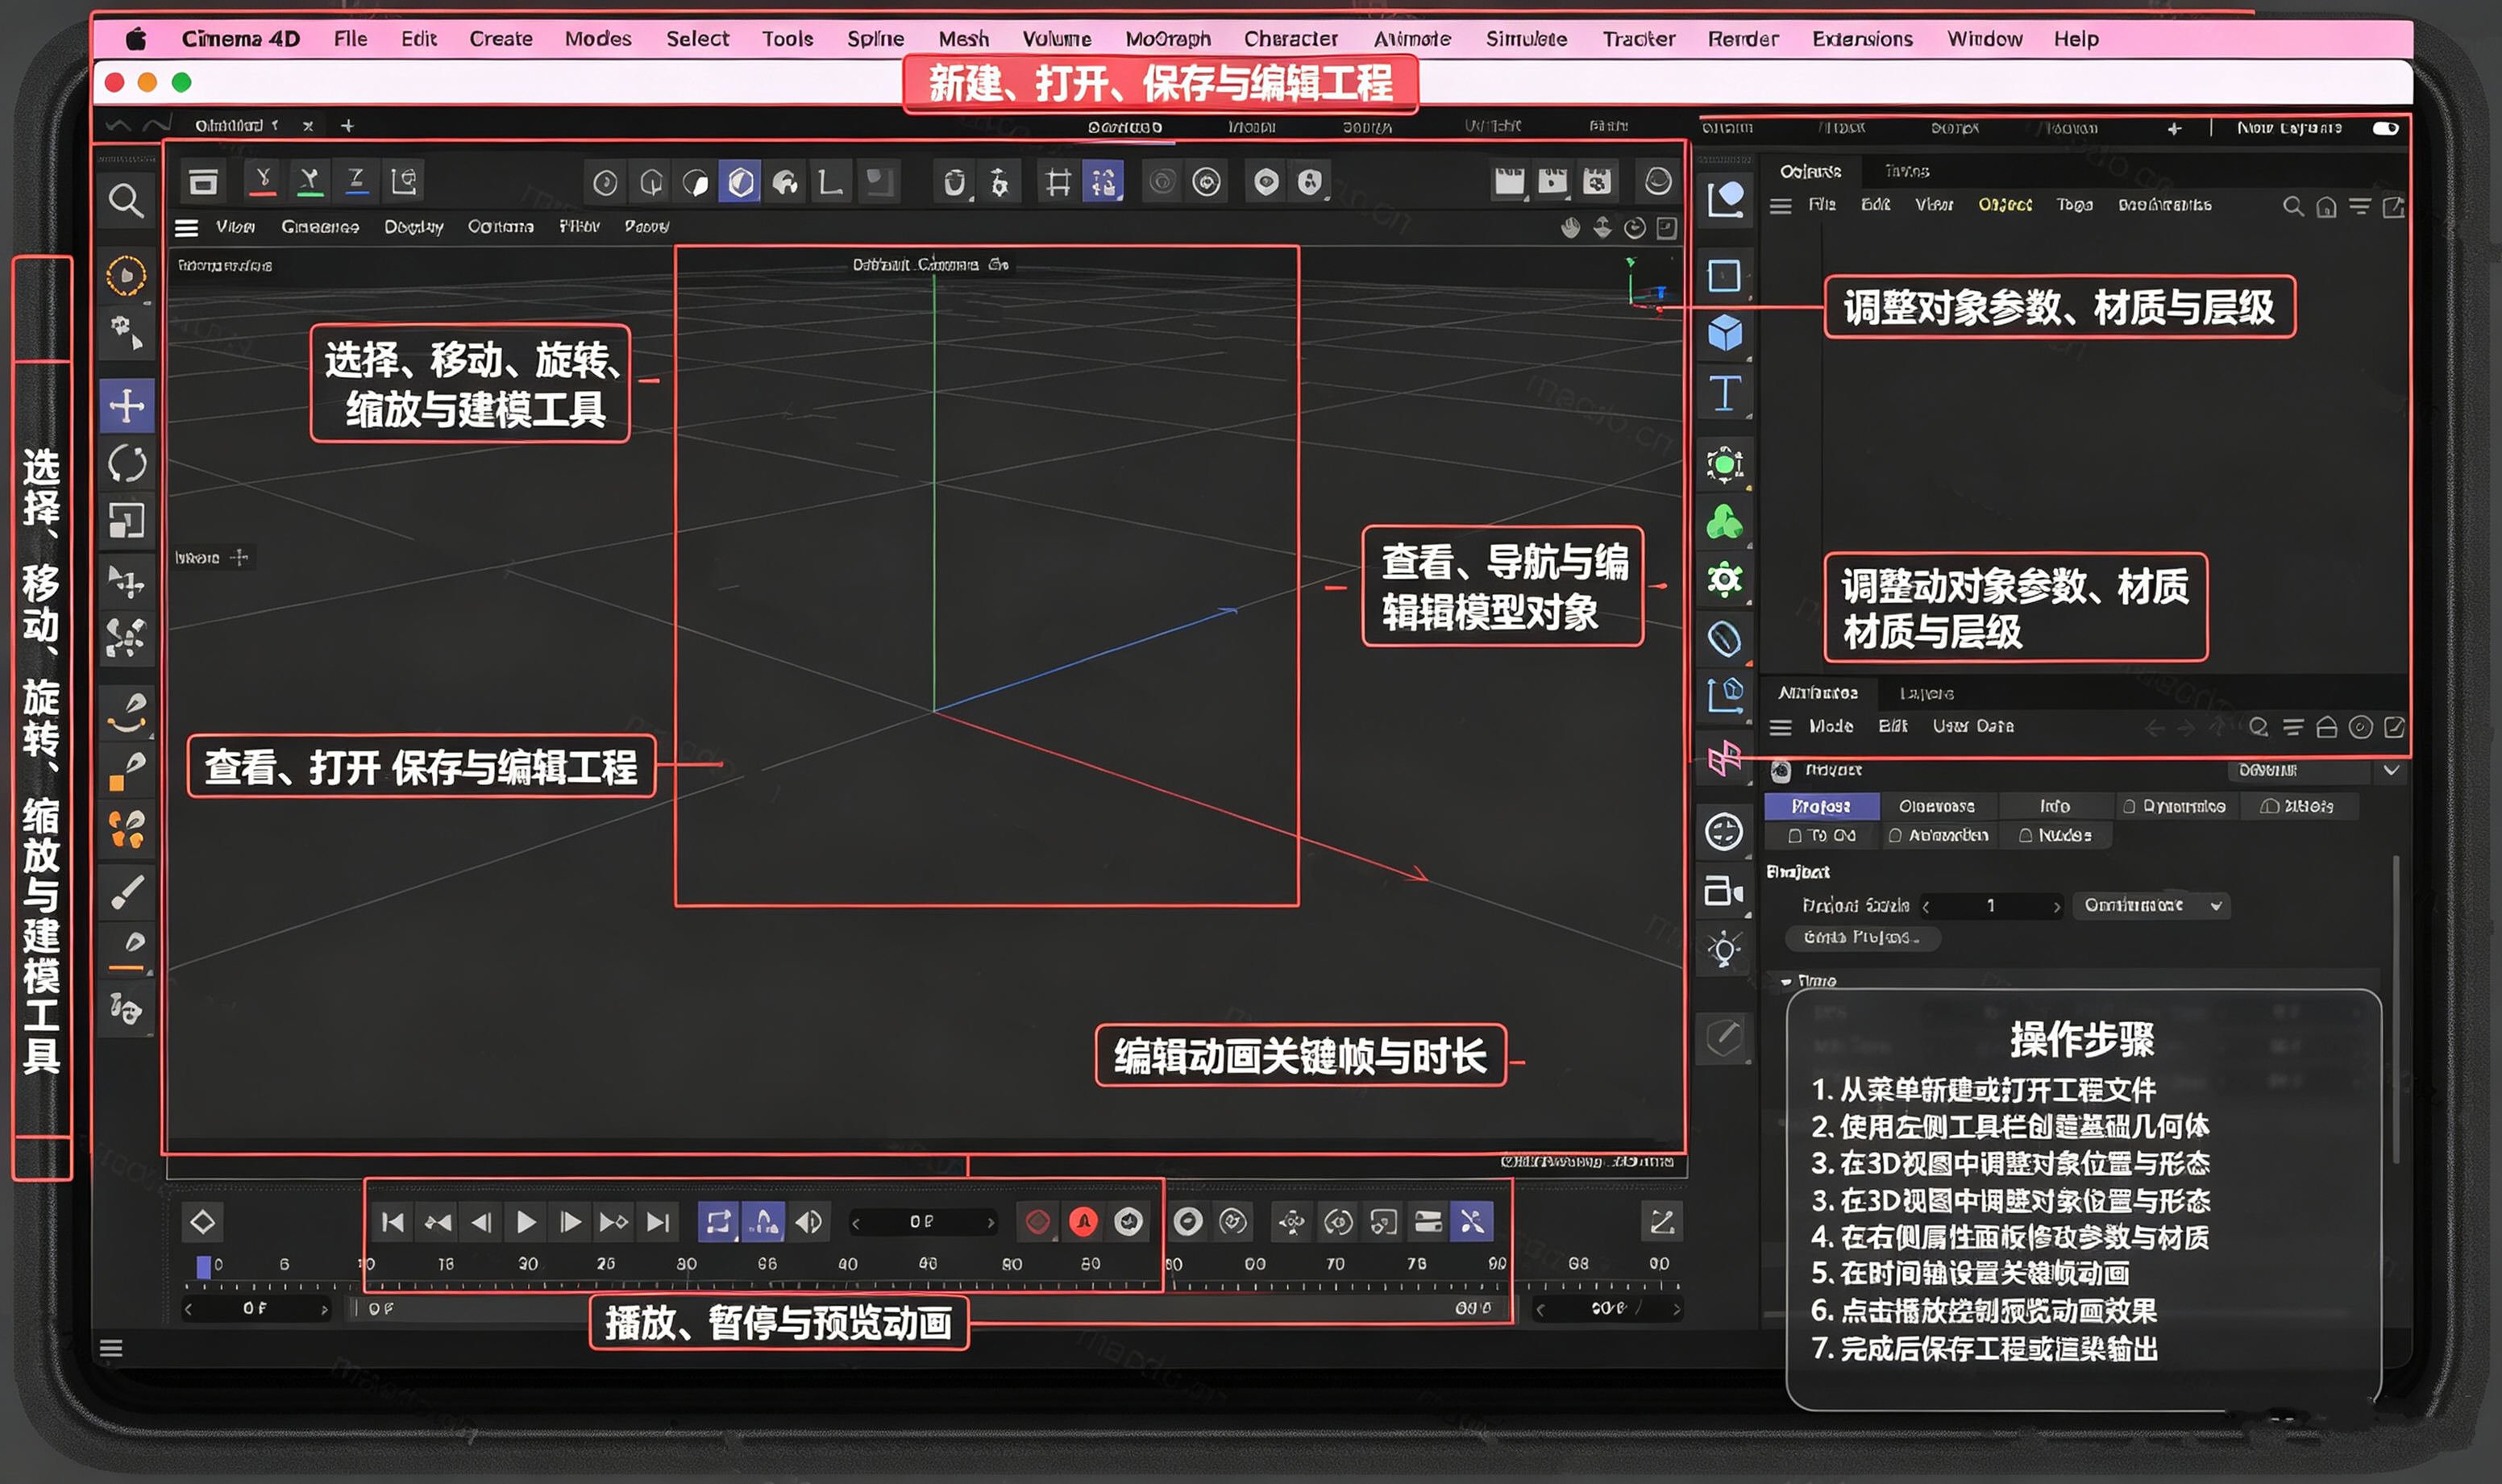Add a Light object with bulb icon
Screen dimensions: 2502x1484
(1724, 948)
